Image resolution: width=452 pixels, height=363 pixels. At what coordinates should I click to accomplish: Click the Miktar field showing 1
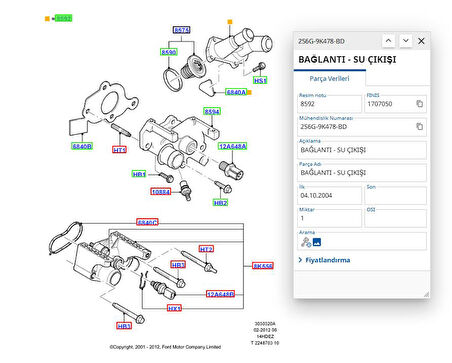tap(329, 218)
